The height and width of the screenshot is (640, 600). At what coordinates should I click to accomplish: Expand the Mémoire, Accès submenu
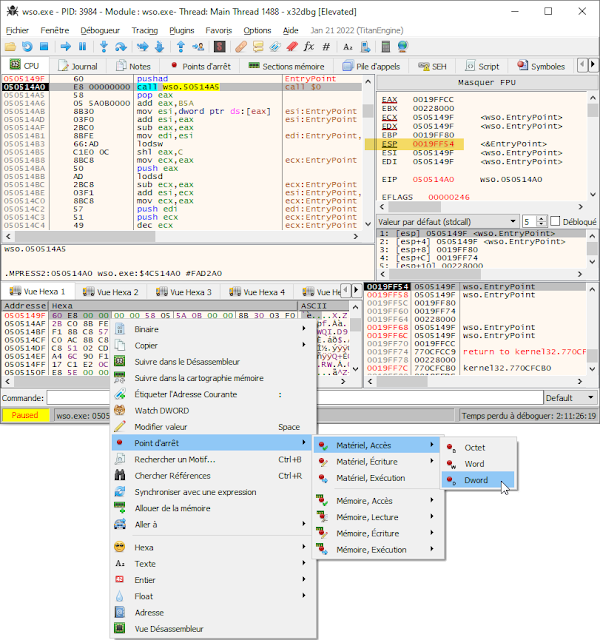click(378, 501)
